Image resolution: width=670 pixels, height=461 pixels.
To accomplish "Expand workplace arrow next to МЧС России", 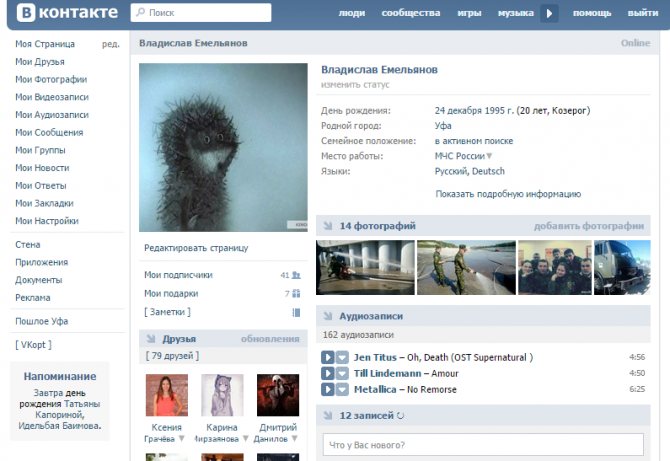I will coord(489,156).
